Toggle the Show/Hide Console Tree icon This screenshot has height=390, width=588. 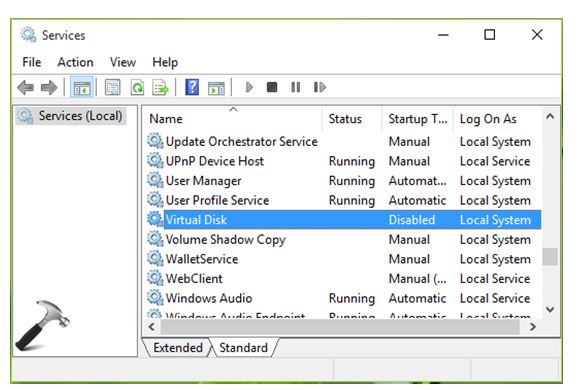point(82,88)
